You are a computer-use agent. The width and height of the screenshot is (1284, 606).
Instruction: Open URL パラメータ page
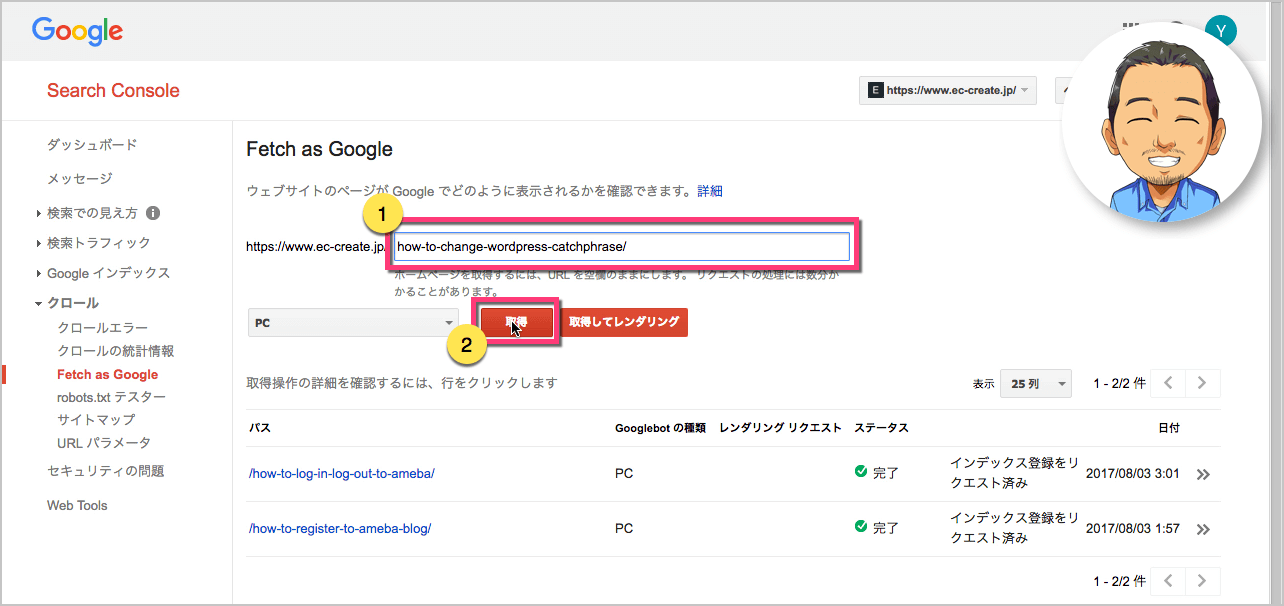point(104,443)
